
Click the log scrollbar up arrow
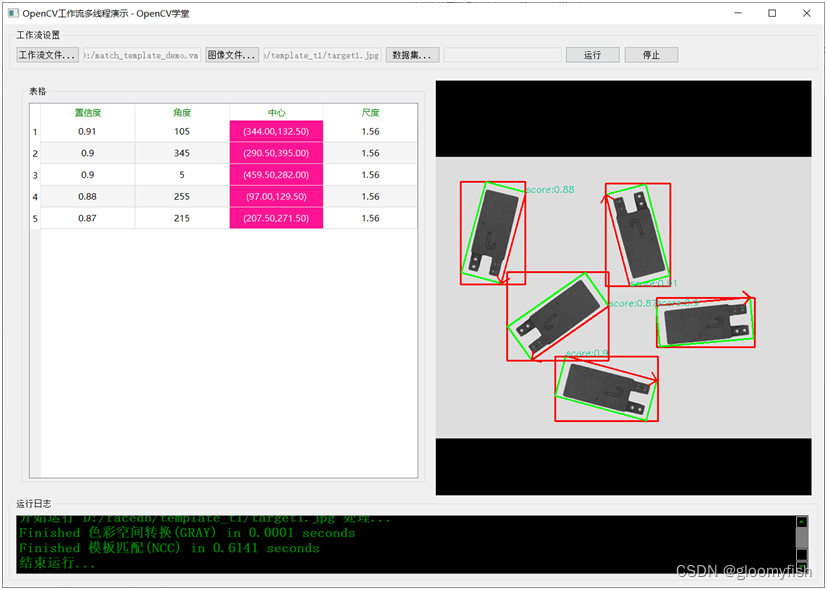pos(801,522)
